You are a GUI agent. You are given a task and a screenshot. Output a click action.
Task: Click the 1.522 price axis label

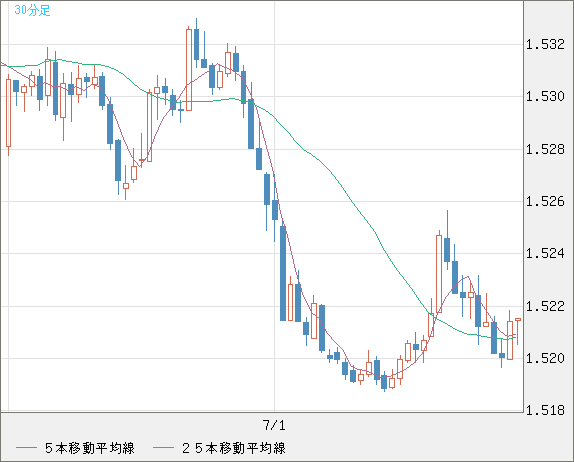point(545,306)
